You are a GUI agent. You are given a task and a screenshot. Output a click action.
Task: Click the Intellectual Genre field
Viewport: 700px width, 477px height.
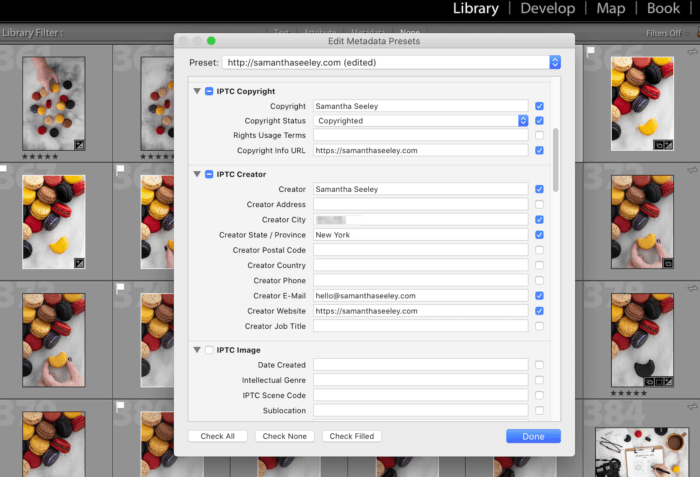point(421,380)
